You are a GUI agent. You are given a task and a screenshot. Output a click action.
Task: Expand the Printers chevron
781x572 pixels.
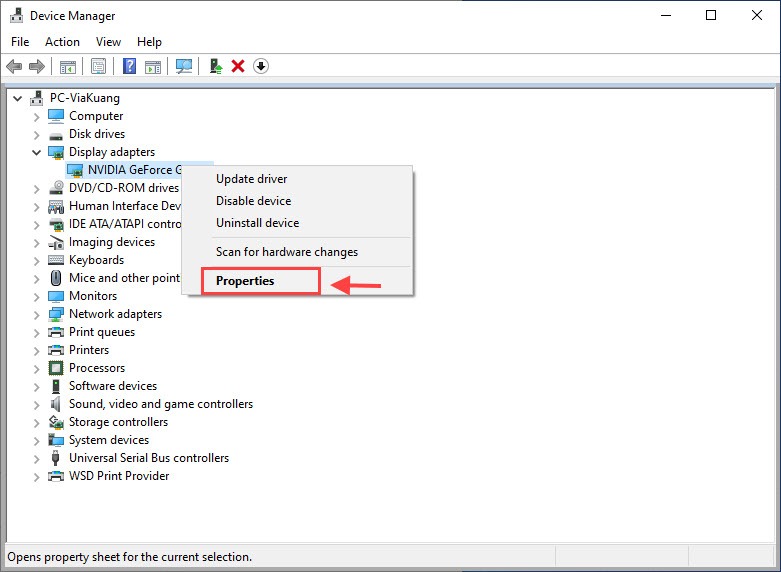[x=36, y=351]
